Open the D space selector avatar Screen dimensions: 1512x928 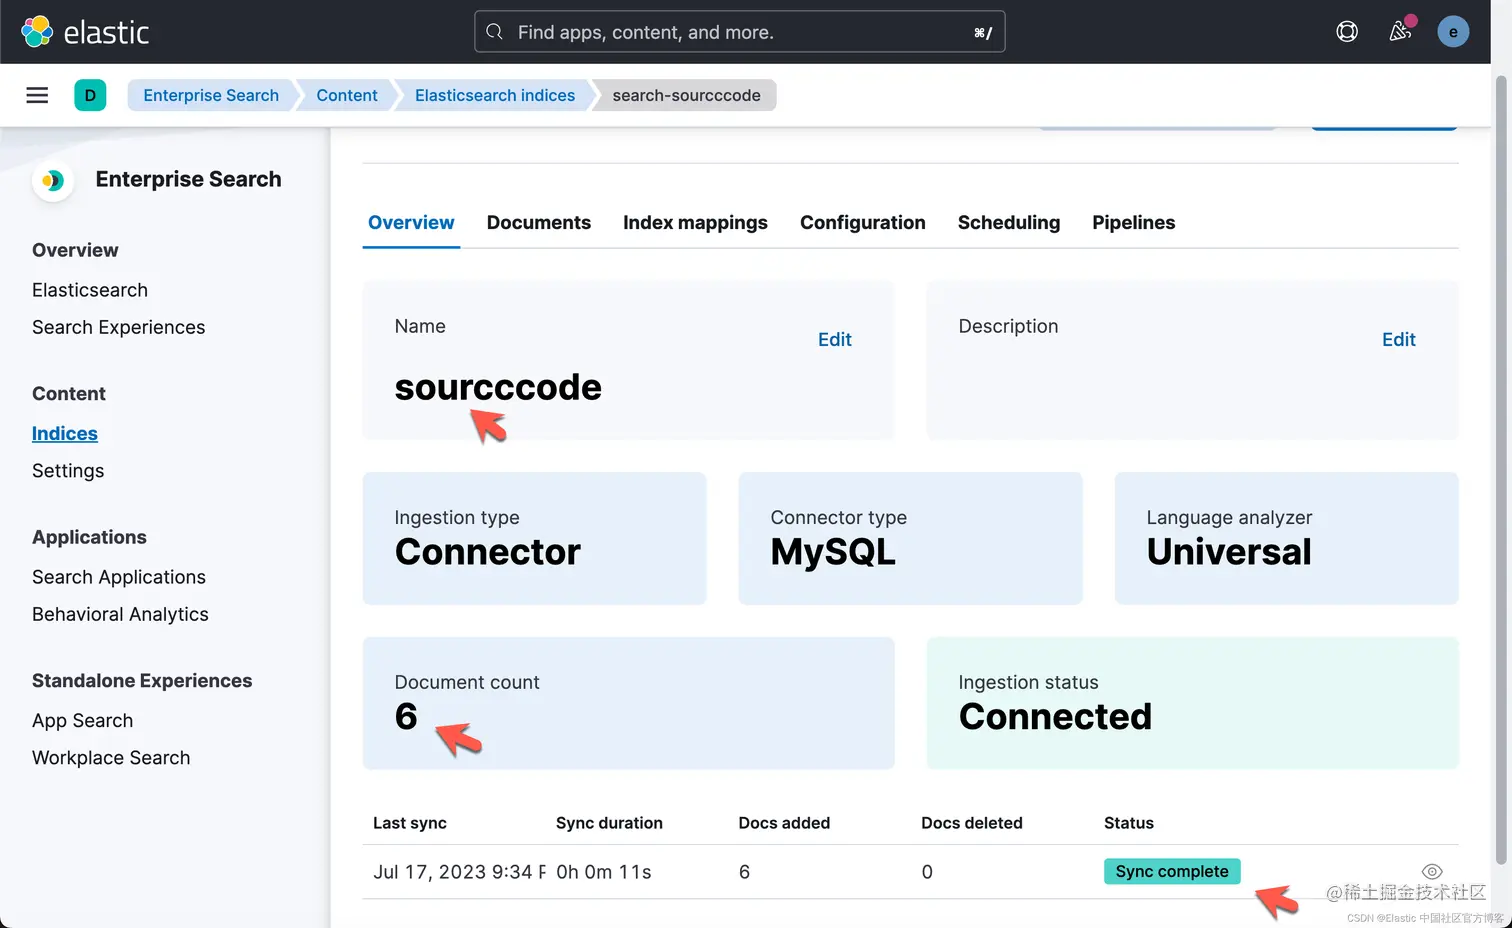coord(90,95)
